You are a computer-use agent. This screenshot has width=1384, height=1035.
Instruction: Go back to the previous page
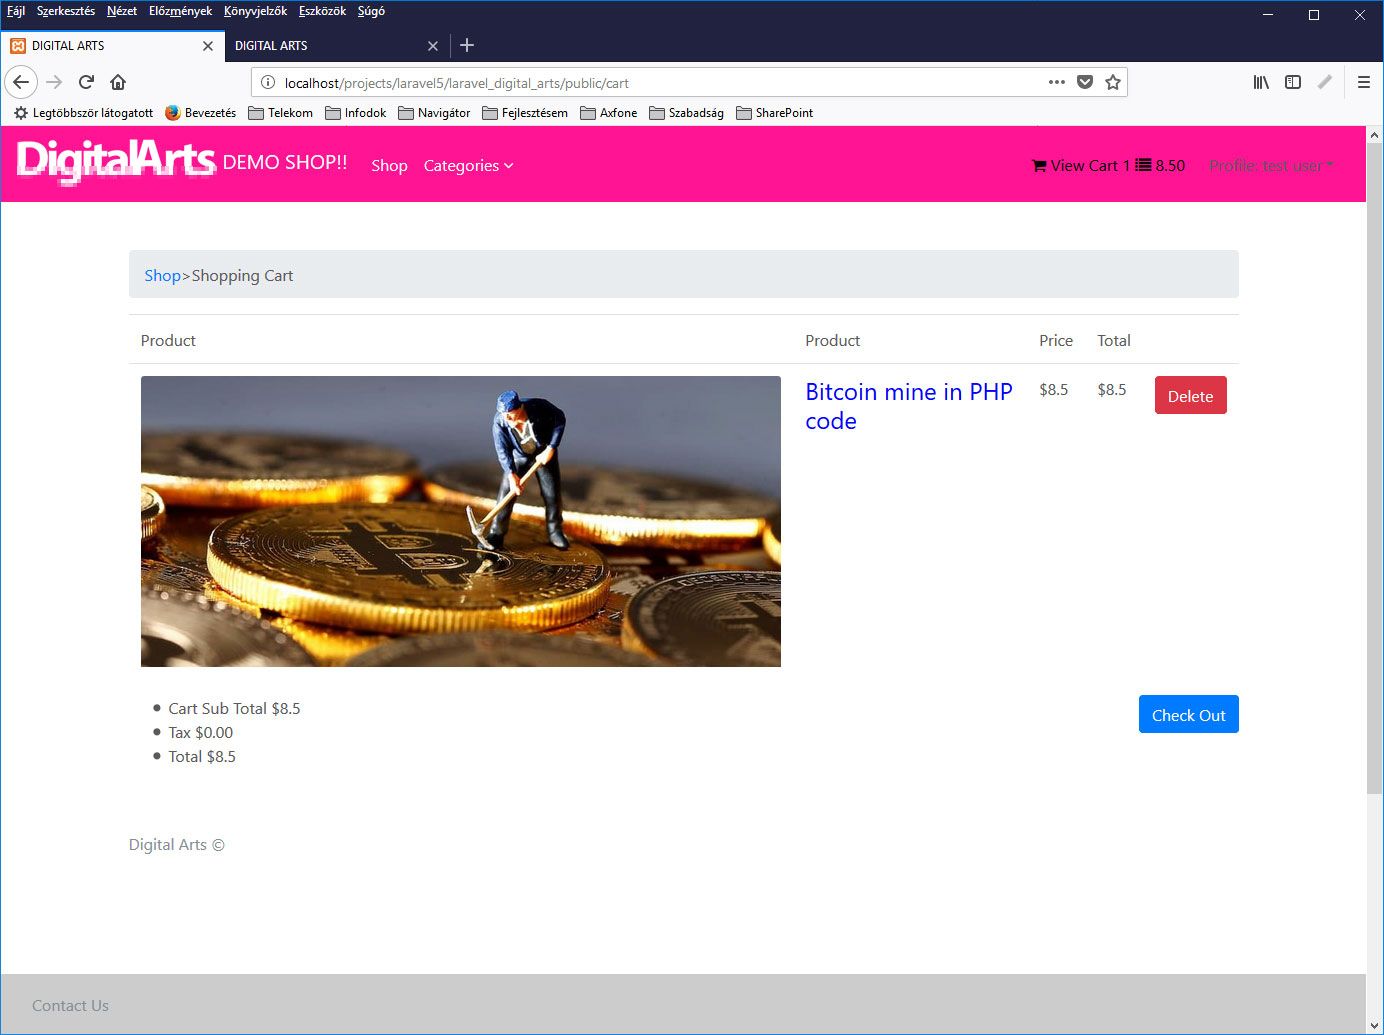[x=21, y=82]
